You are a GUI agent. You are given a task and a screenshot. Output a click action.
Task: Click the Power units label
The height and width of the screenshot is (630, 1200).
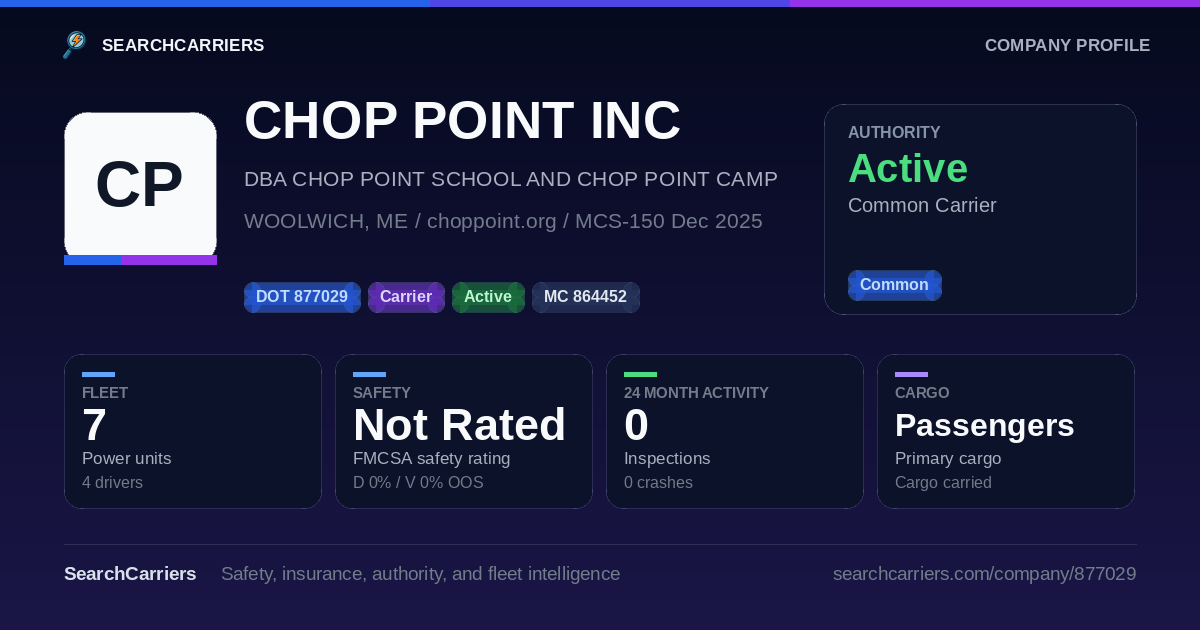126,458
